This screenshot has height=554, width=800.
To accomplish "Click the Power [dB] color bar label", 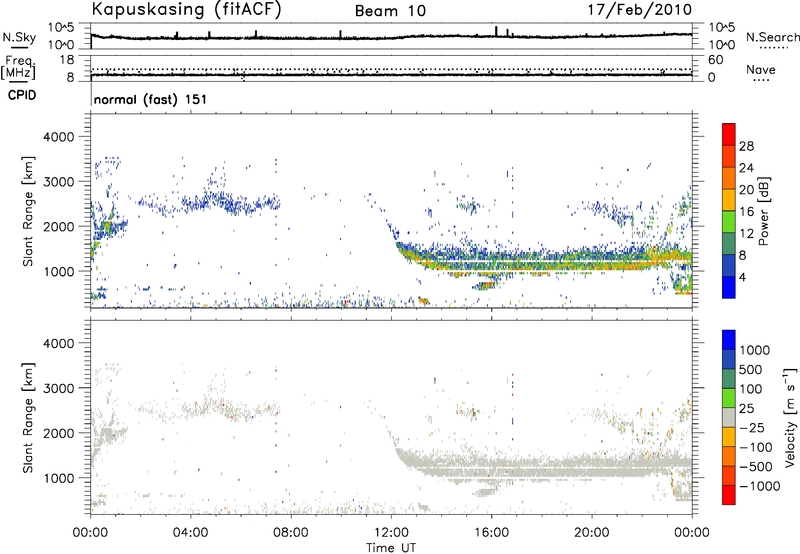I will pyautogui.click(x=763, y=211).
